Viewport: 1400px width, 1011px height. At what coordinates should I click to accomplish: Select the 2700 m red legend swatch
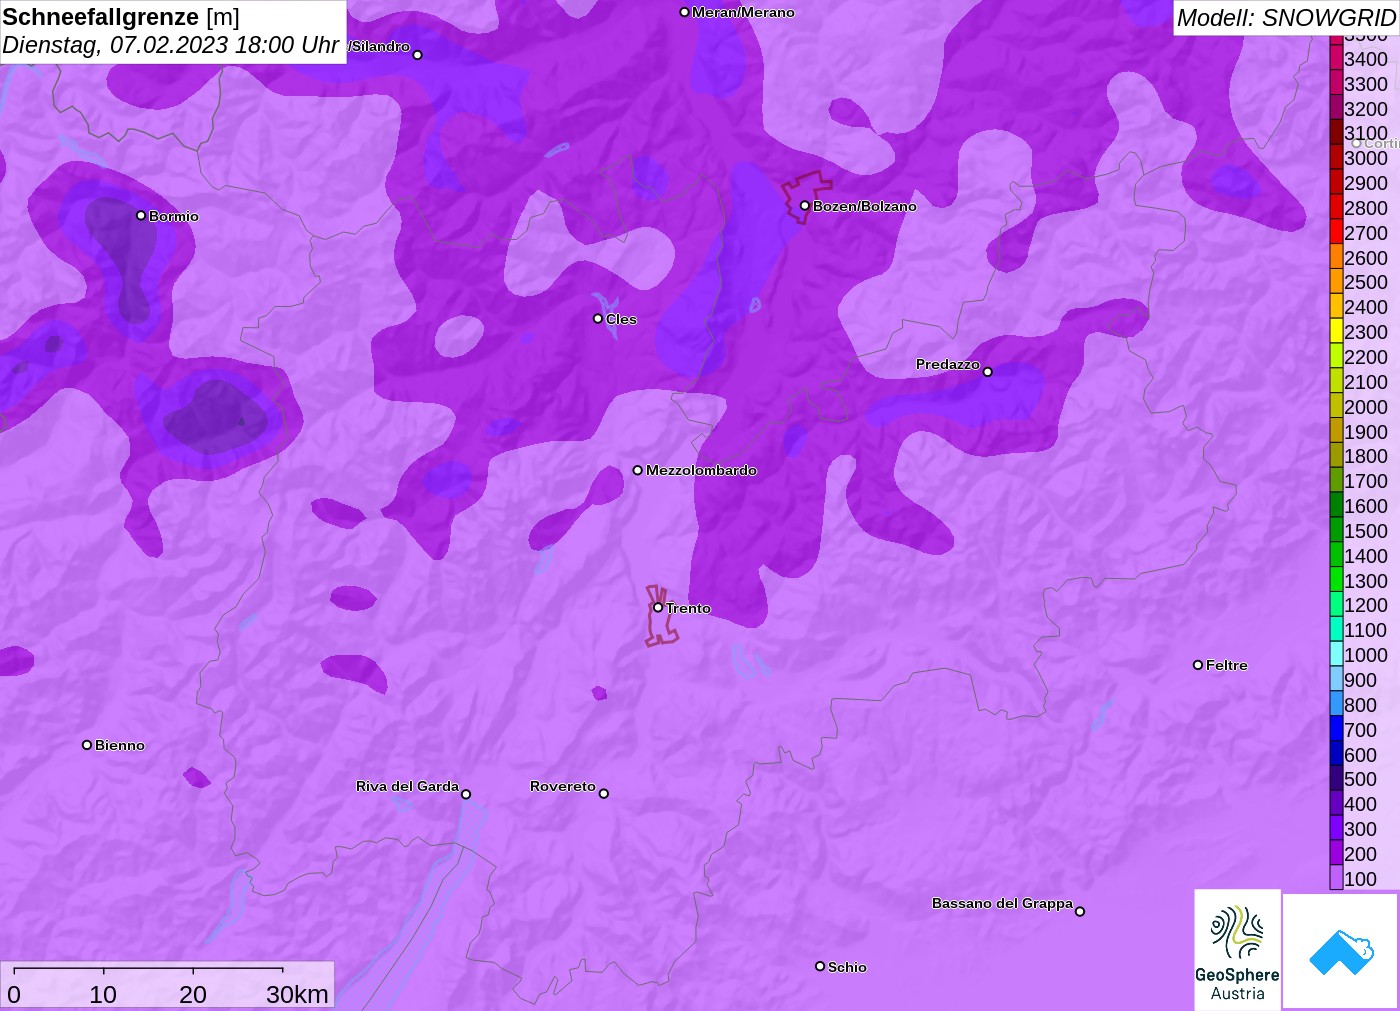1336,233
